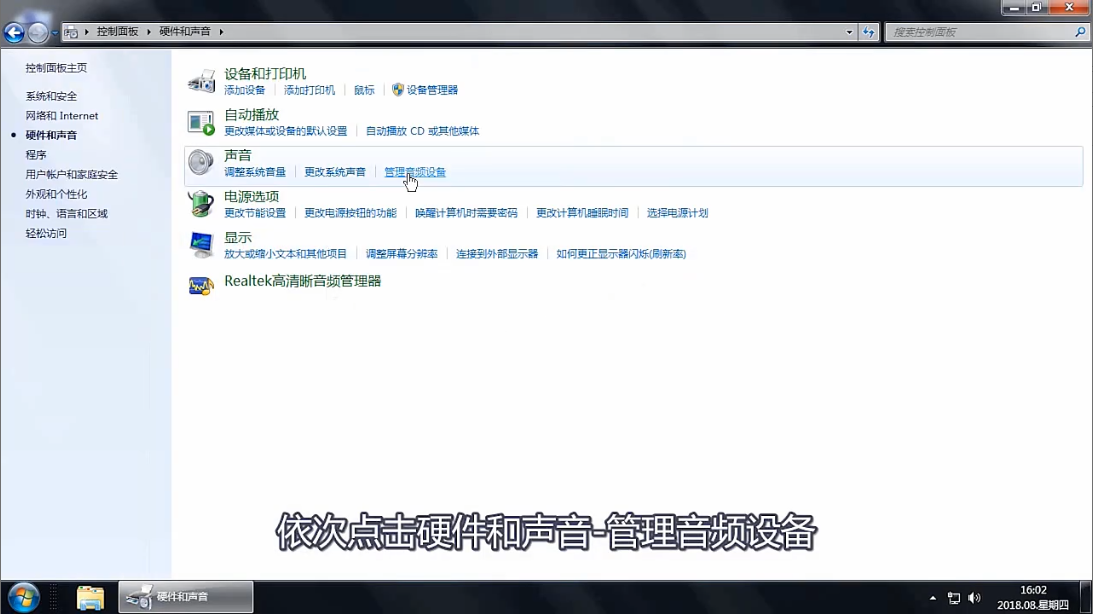Click 连接到外部显示器 link
The image size is (1093, 614).
497,254
